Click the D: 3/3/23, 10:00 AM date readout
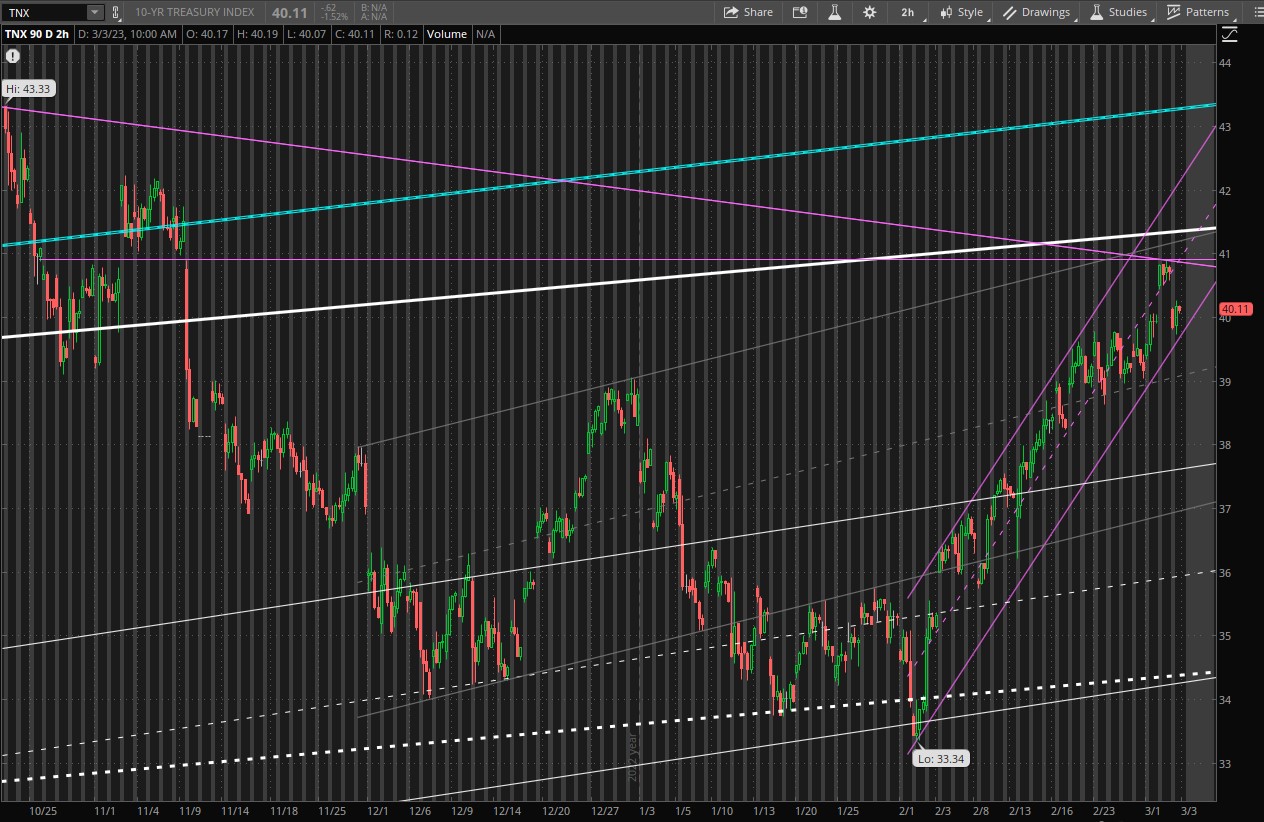The width and height of the screenshot is (1264, 822). 127,34
